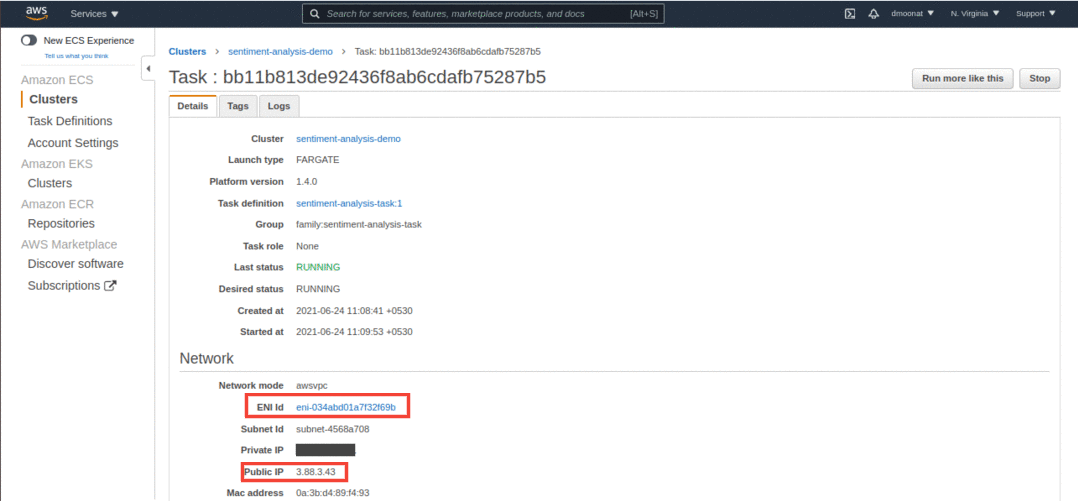Select Mac address 0a:3b:d4:89:f4:93
Viewport: 1078px width, 501px height.
click(333, 493)
